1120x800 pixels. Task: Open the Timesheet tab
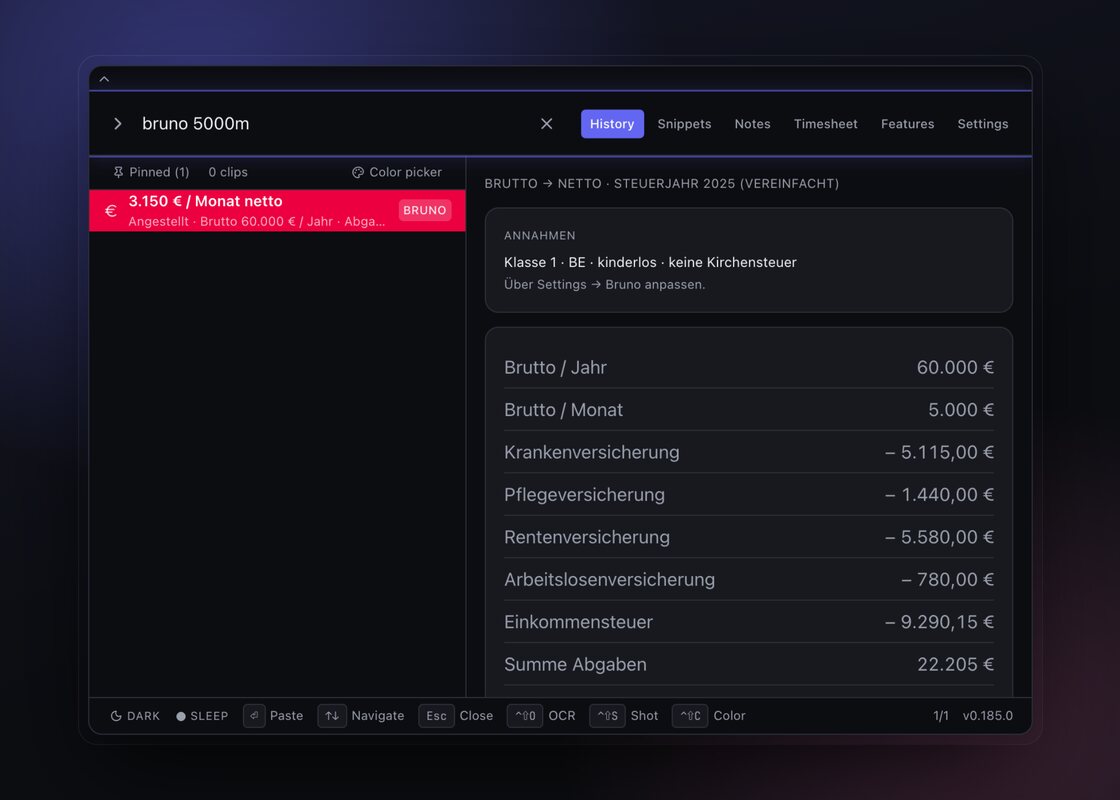point(826,124)
